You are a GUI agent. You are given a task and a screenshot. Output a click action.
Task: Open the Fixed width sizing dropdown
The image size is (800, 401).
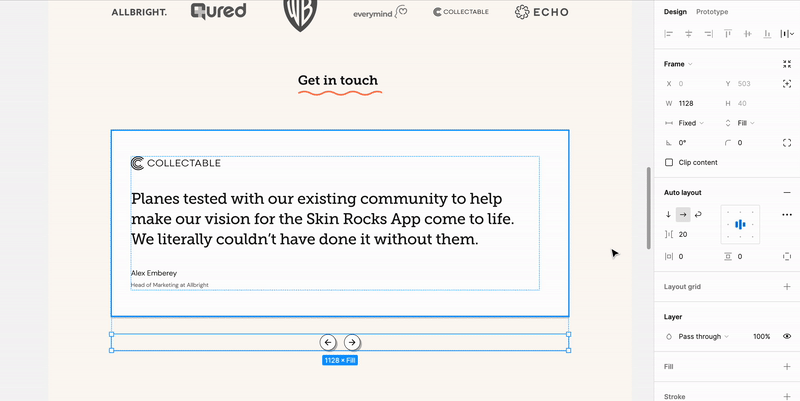tap(690, 123)
